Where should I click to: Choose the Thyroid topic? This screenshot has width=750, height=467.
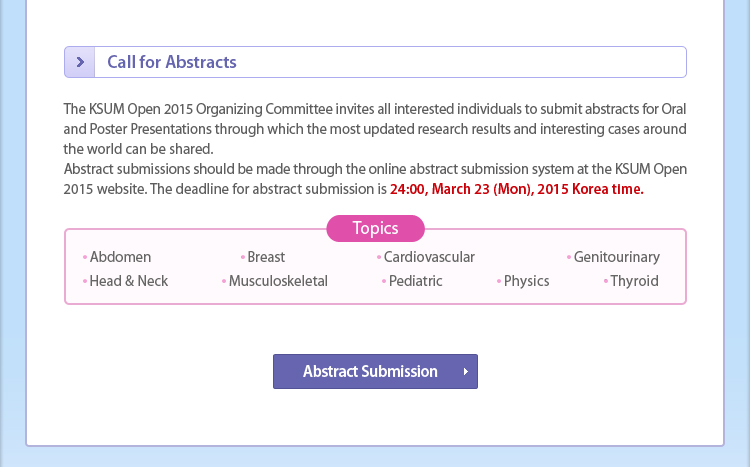point(634,281)
